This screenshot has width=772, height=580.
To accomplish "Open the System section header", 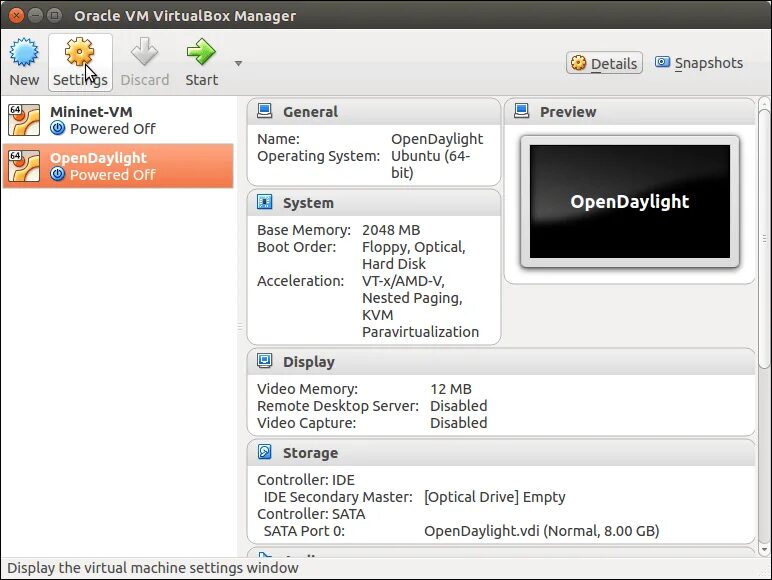I will click(374, 203).
